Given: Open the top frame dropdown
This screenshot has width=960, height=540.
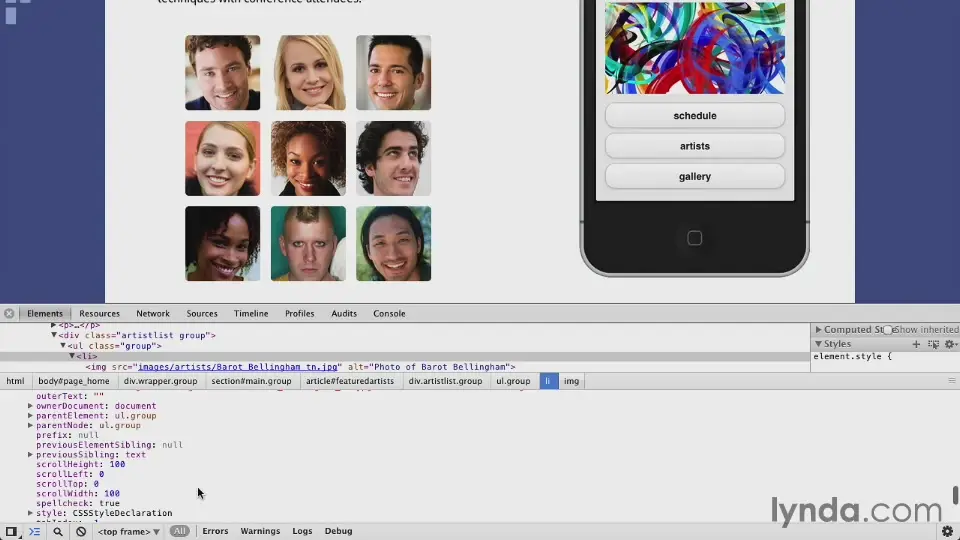Looking at the screenshot, I should click(128, 531).
